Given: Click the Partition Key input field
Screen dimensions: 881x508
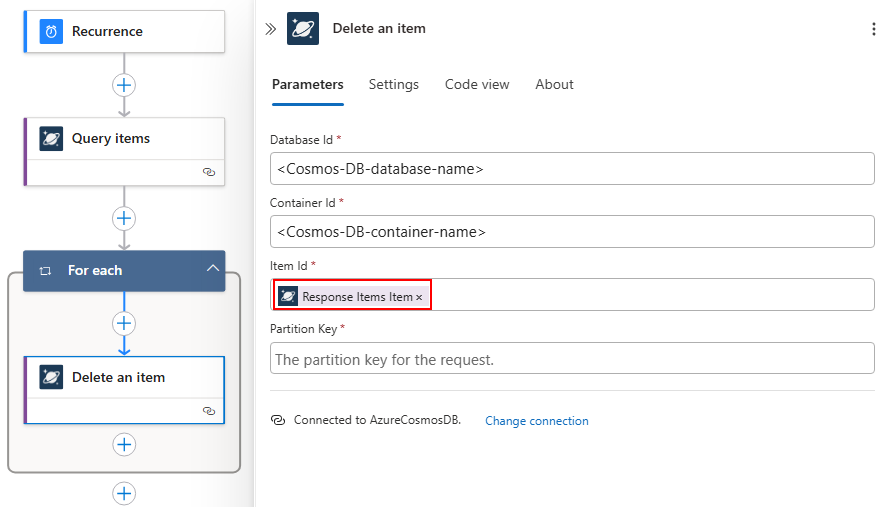Looking at the screenshot, I should tap(572, 359).
